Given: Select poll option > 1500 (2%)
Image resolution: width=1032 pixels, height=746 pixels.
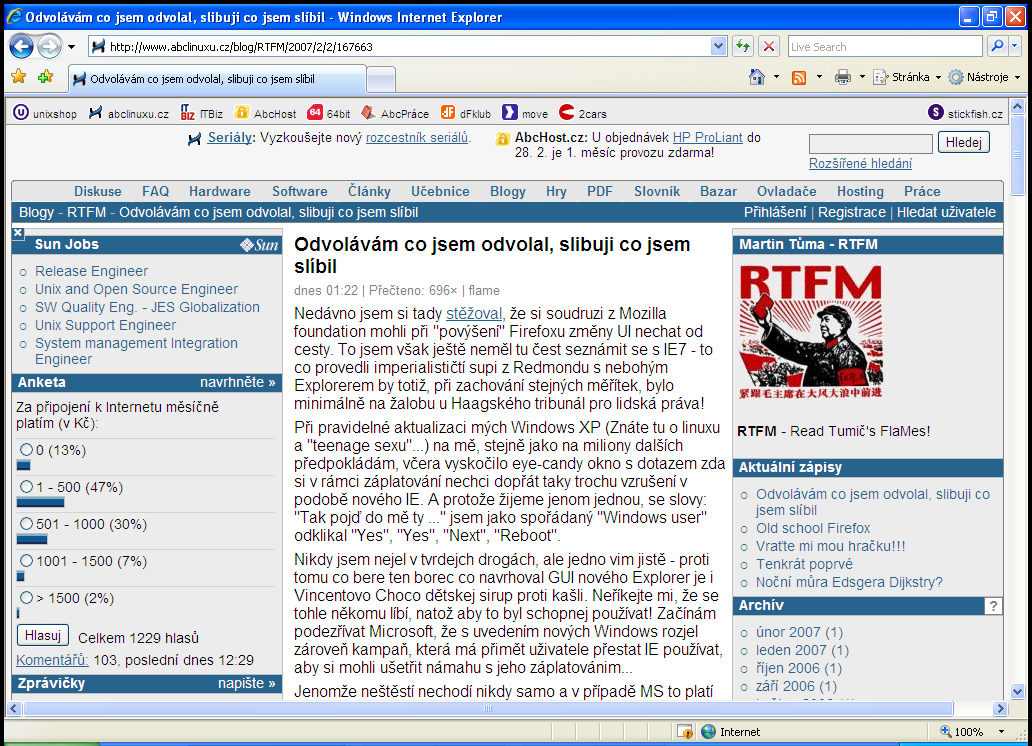Looking at the screenshot, I should pyautogui.click(x=26, y=597).
